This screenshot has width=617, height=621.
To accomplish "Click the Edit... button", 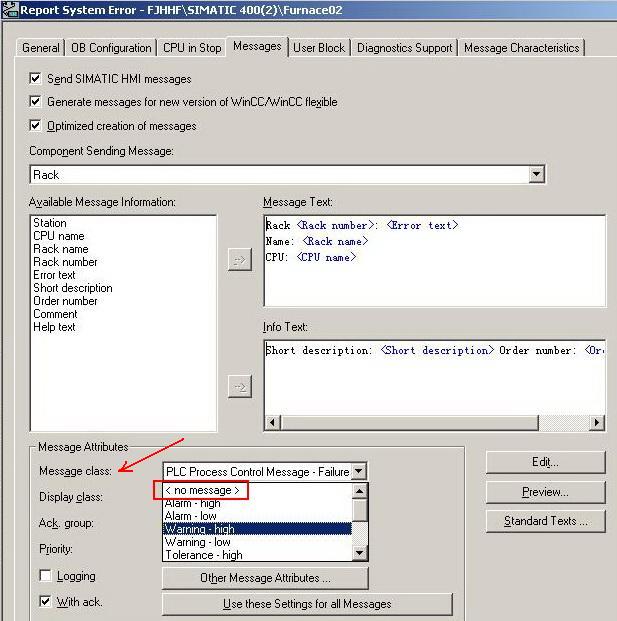I will pos(545,462).
